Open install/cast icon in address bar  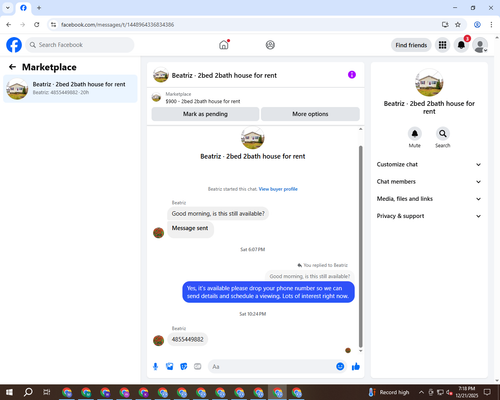click(445, 25)
